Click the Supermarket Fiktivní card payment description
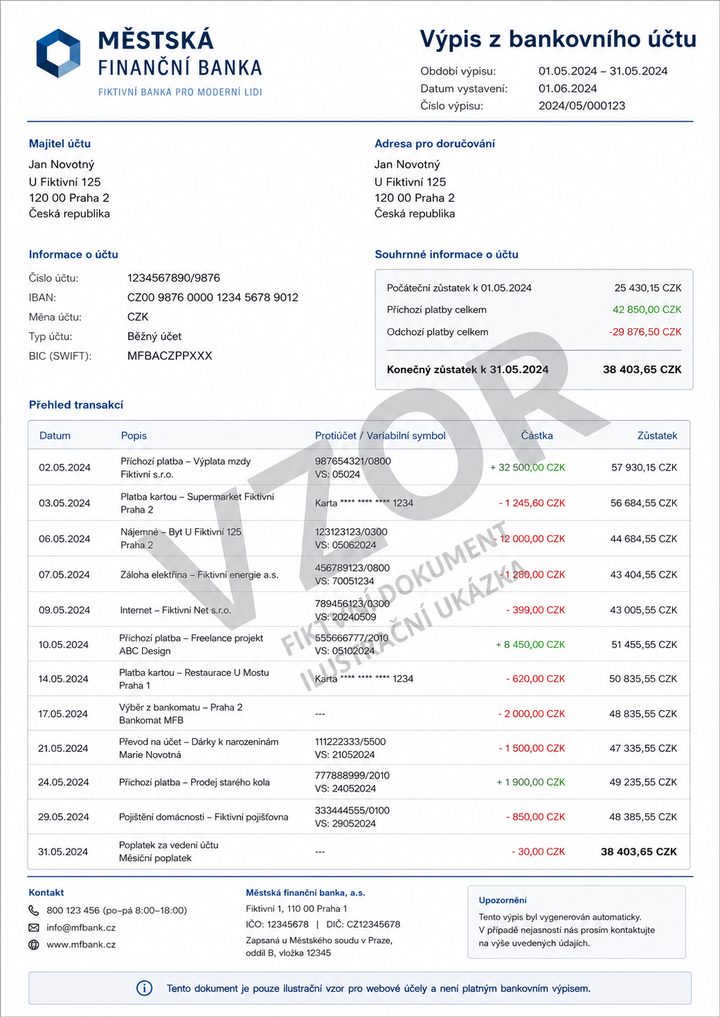720x1017 pixels. [x=197, y=503]
